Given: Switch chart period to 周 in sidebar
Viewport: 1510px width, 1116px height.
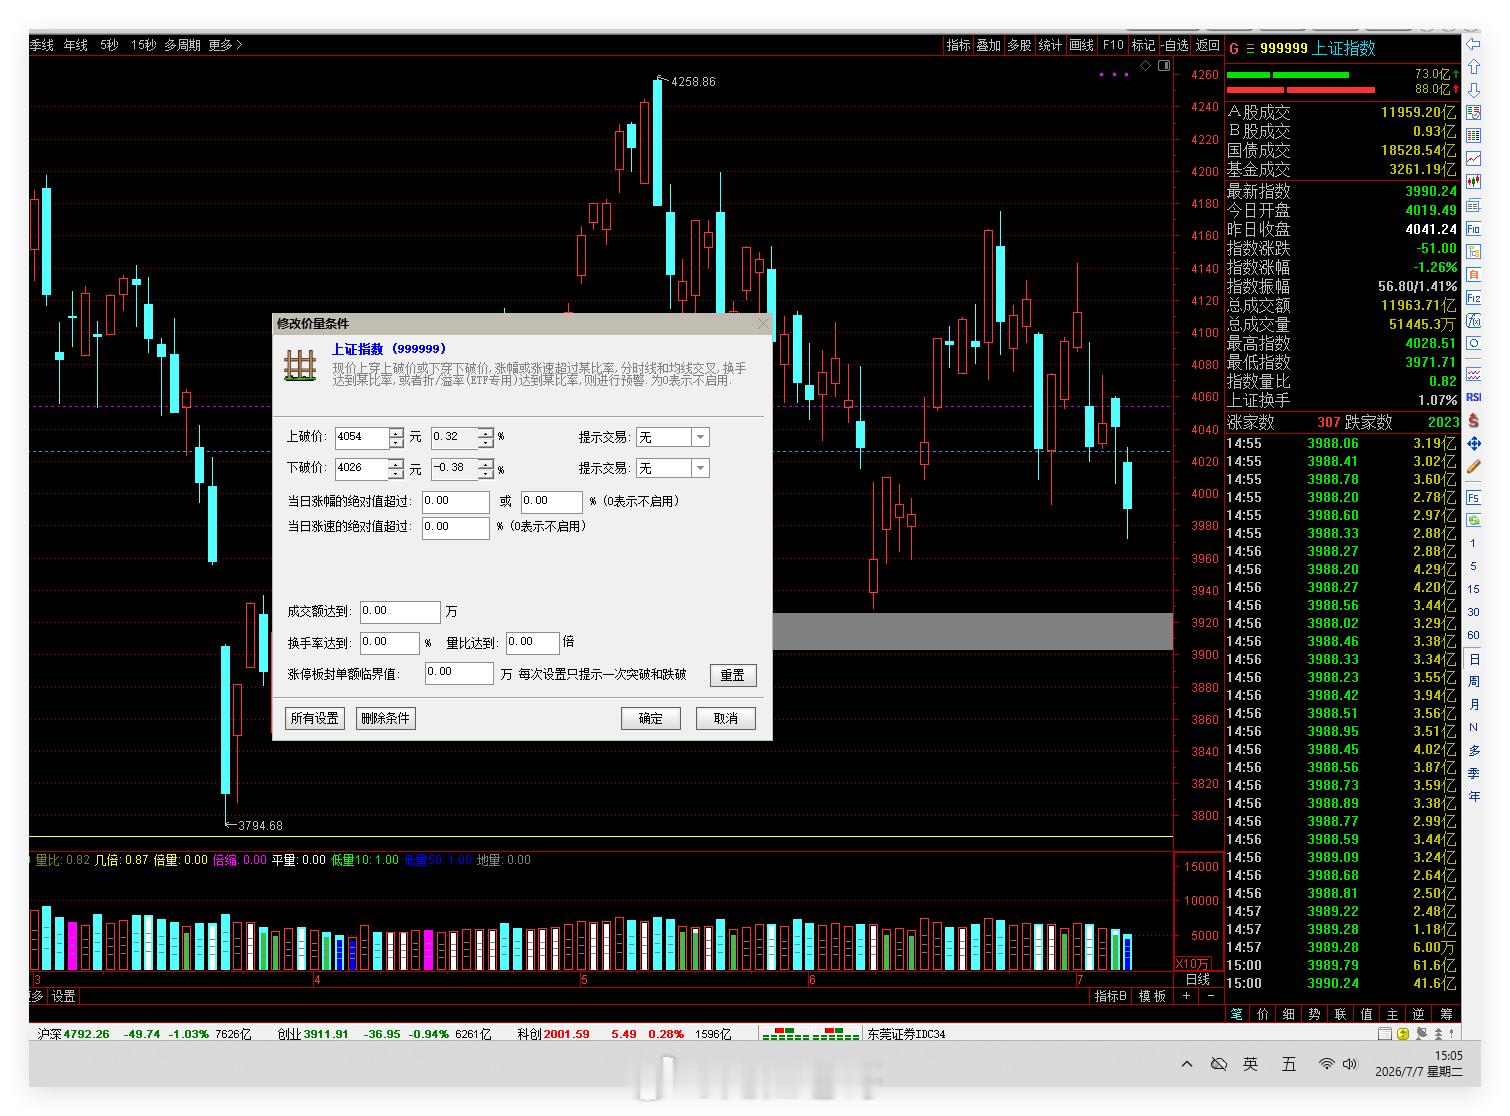Looking at the screenshot, I should pyautogui.click(x=1473, y=681).
